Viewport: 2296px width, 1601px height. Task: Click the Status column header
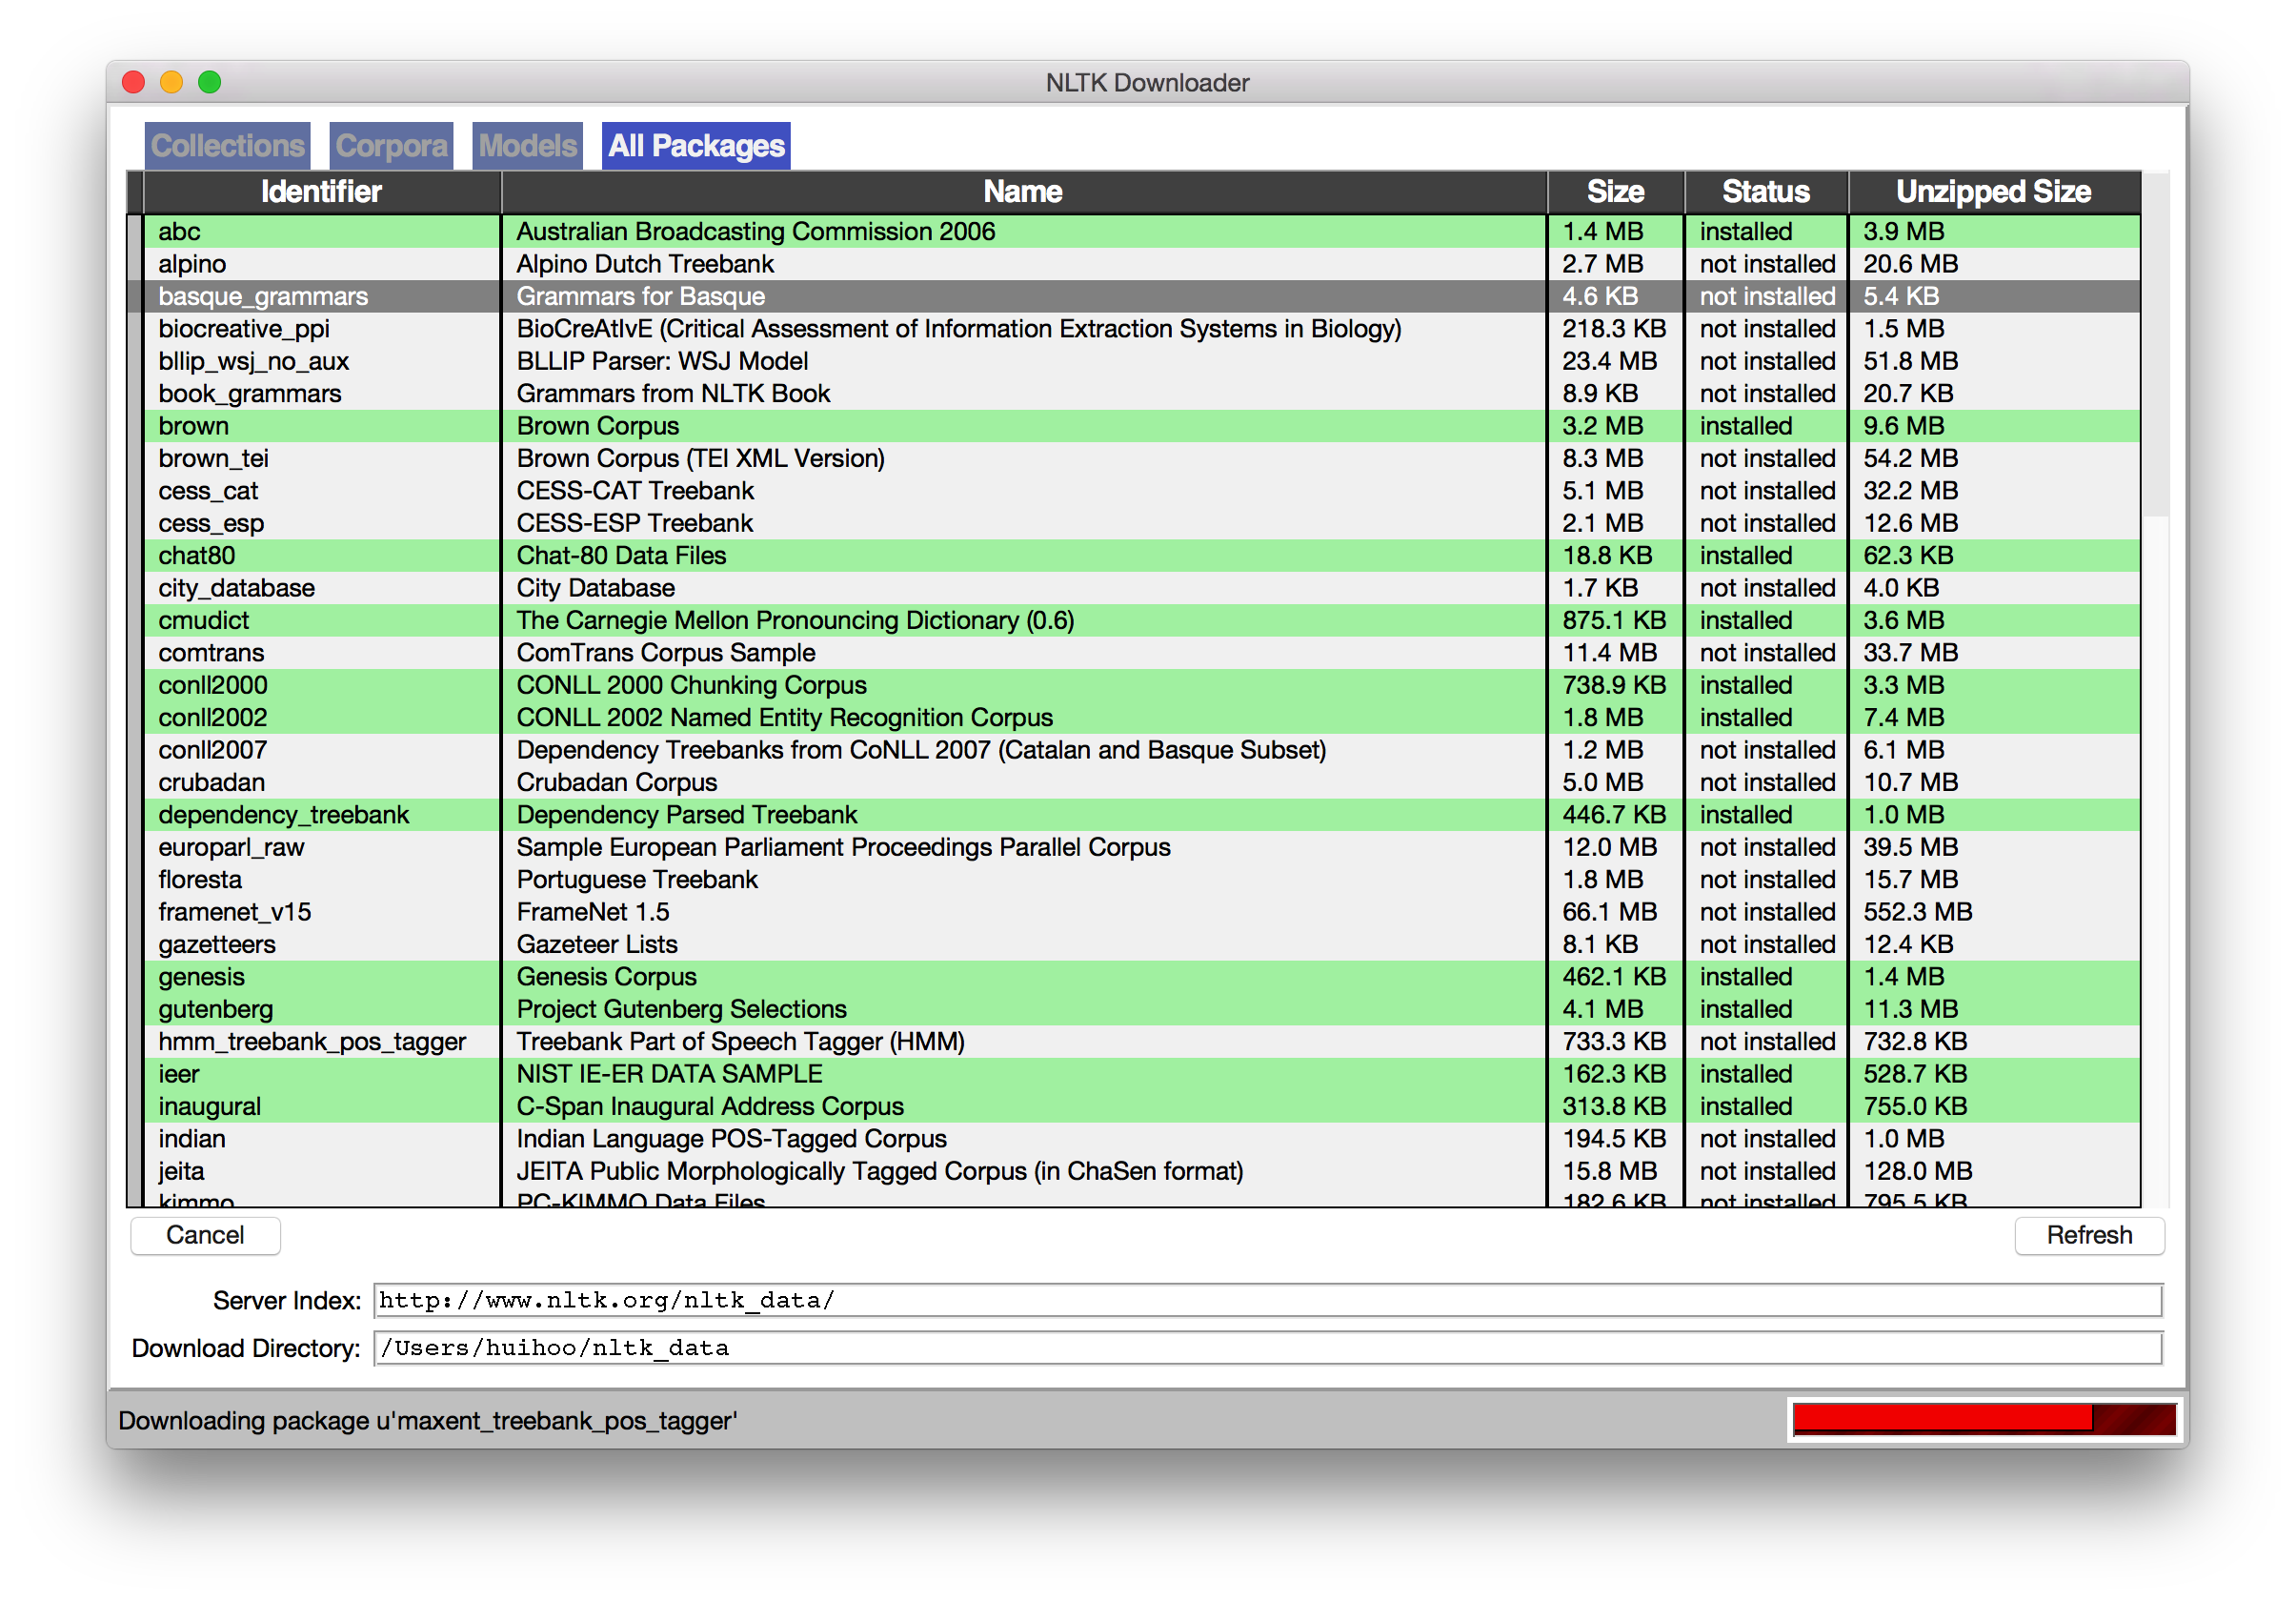coord(1765,192)
